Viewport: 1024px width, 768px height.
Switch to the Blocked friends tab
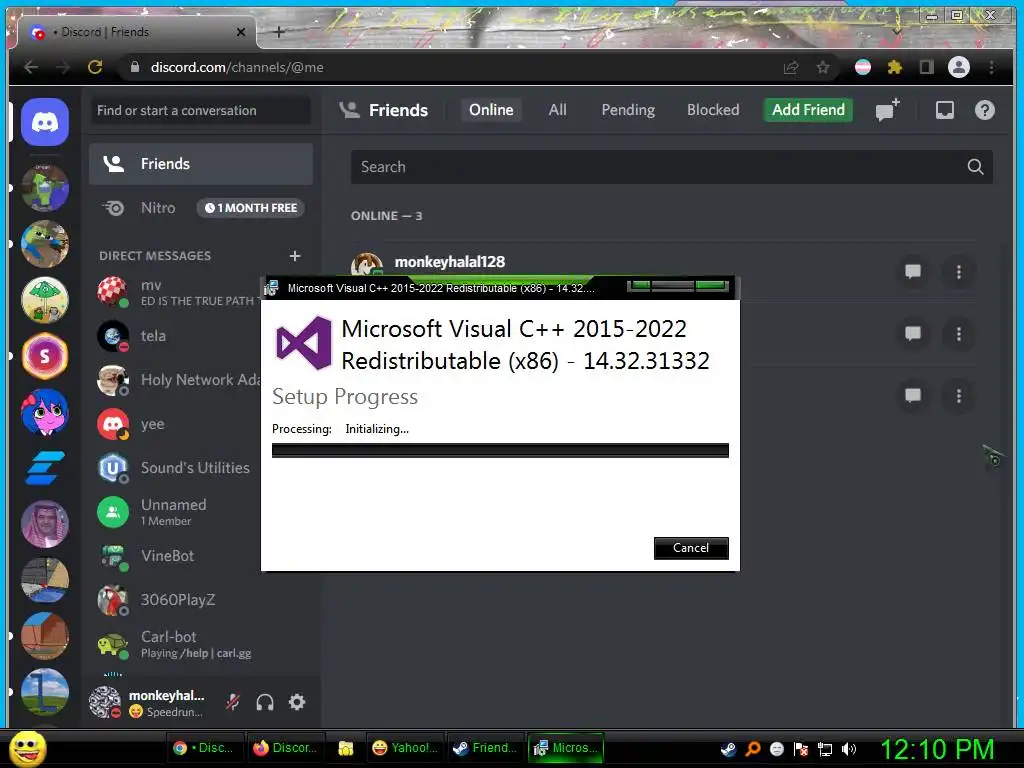click(712, 110)
